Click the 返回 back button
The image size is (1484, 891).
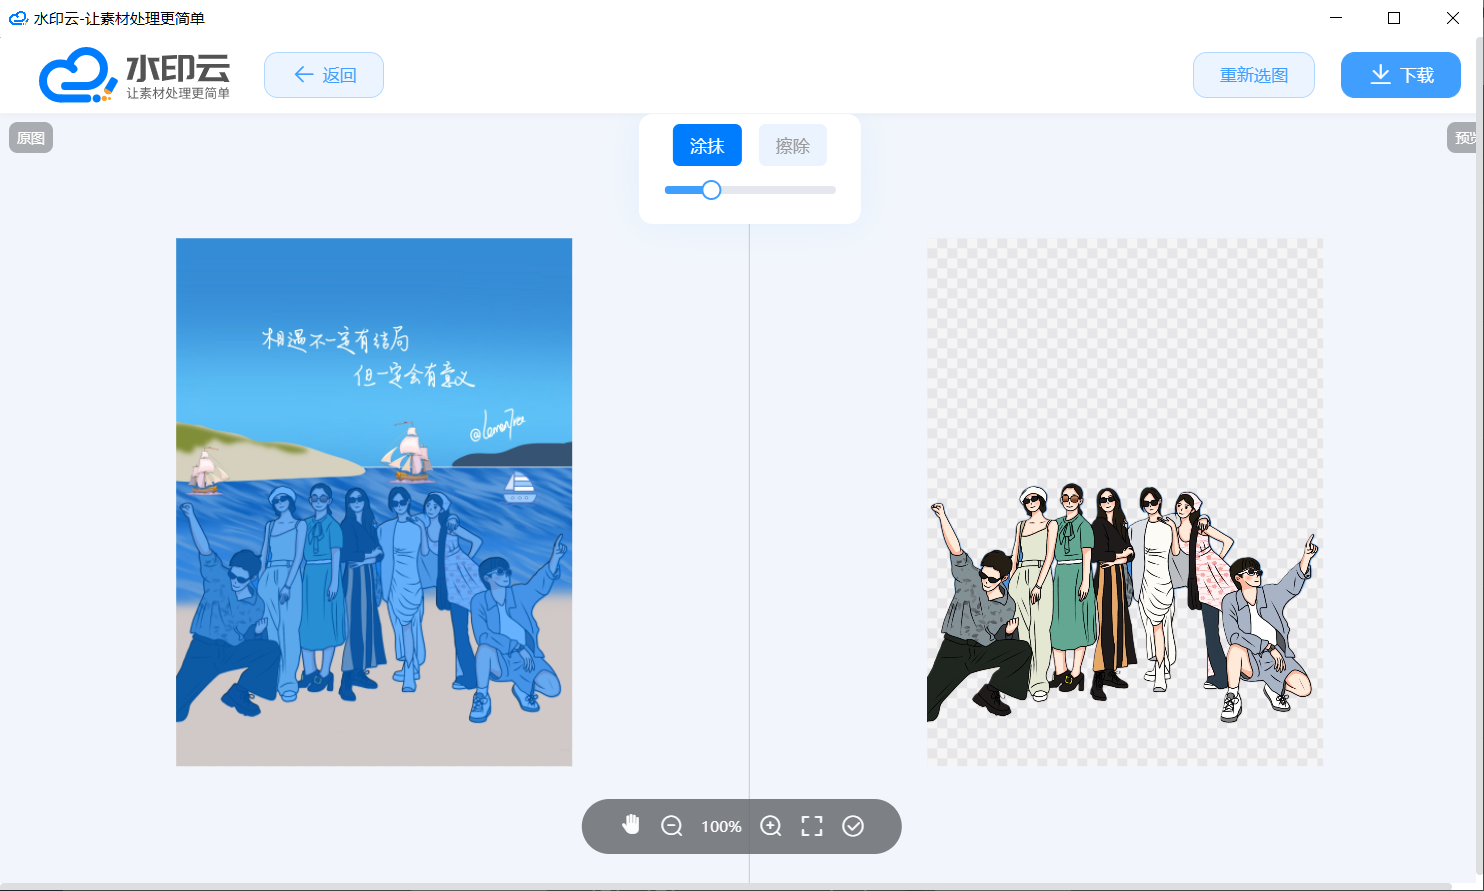coord(324,75)
